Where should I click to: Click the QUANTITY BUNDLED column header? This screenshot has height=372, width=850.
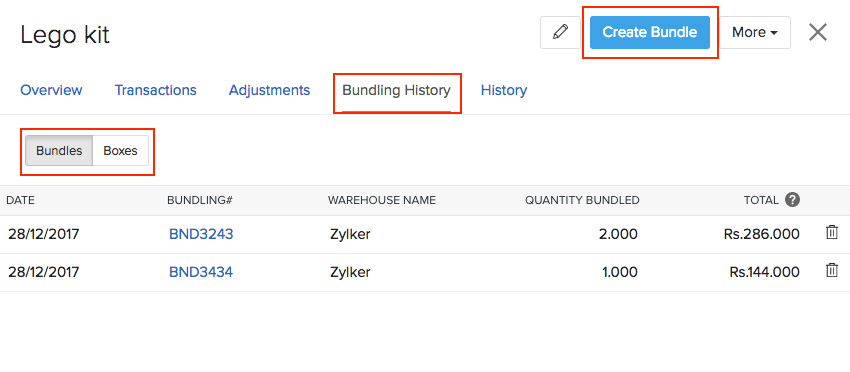(x=582, y=200)
